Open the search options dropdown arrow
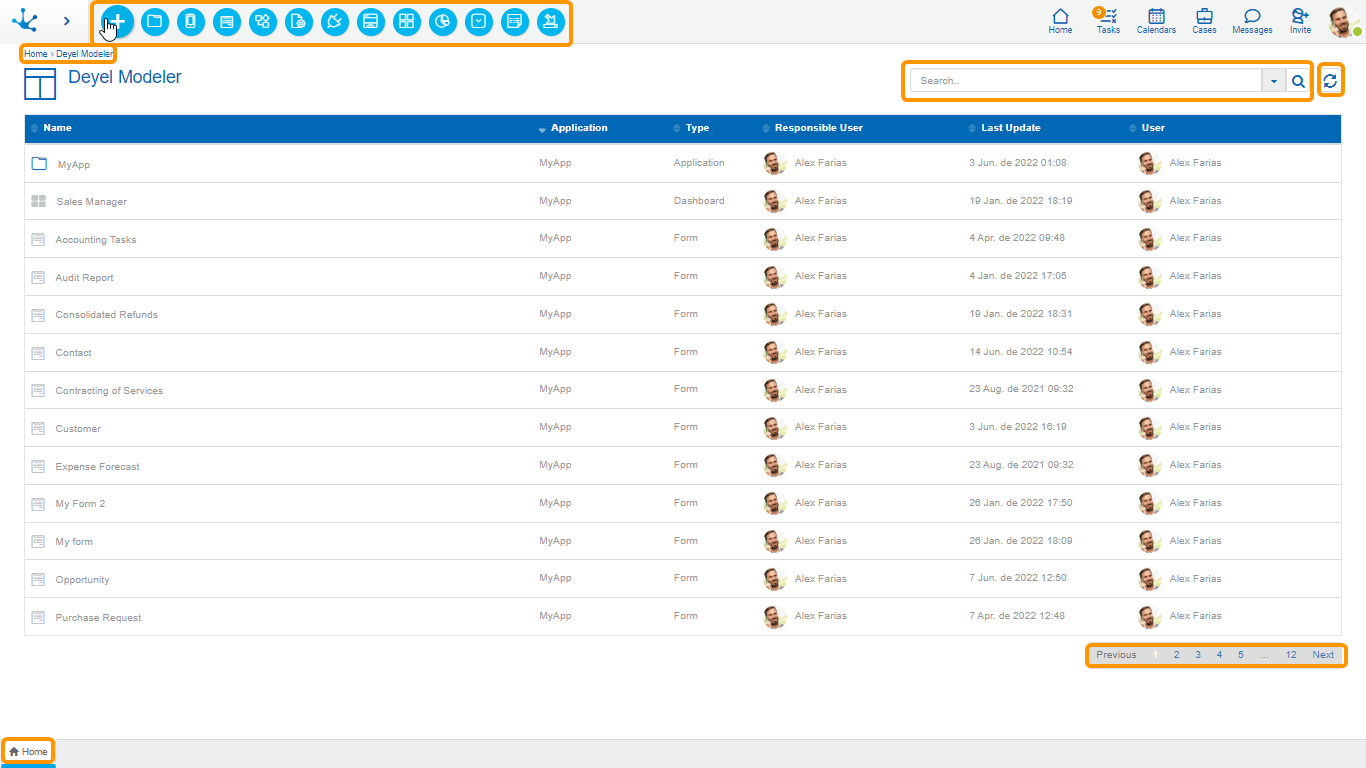Viewport: 1366px width, 768px height. 1273,81
